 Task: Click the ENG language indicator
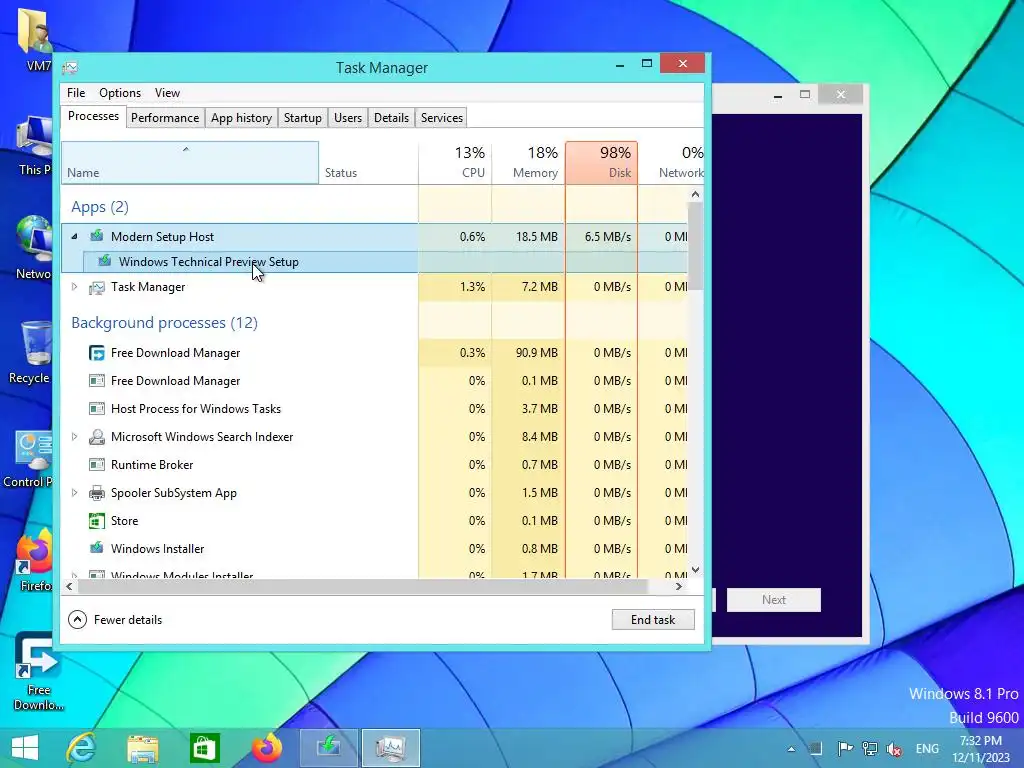click(927, 748)
